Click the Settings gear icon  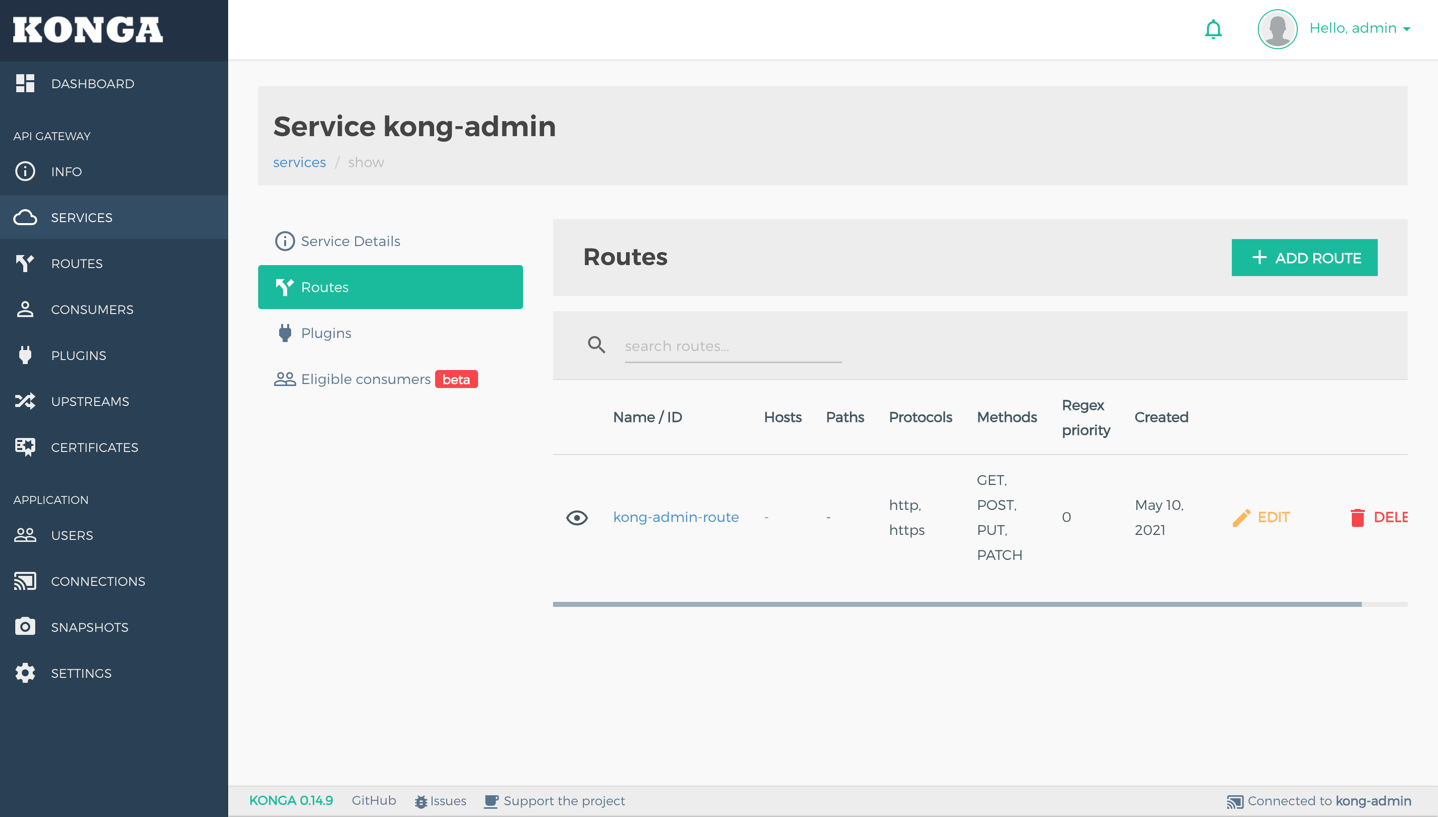coord(25,674)
